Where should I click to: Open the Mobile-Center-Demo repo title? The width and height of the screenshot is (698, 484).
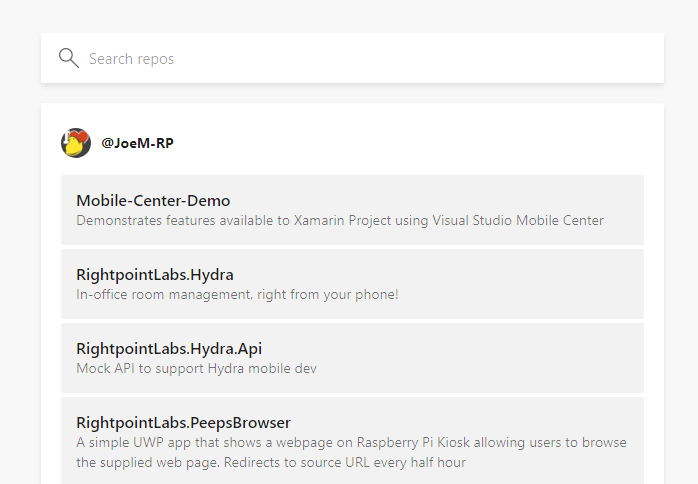pyautogui.click(x=153, y=200)
